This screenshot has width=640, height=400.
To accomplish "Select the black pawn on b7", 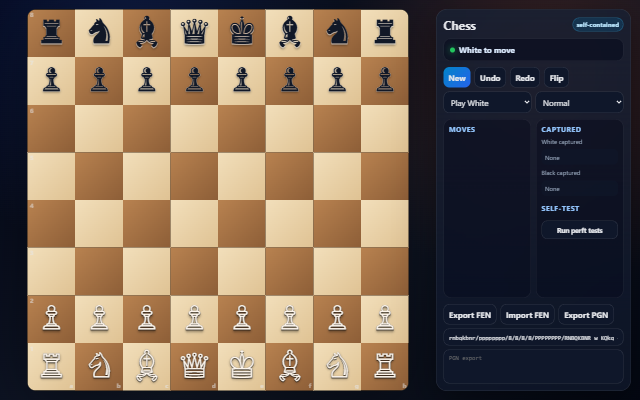I will click(x=99, y=81).
